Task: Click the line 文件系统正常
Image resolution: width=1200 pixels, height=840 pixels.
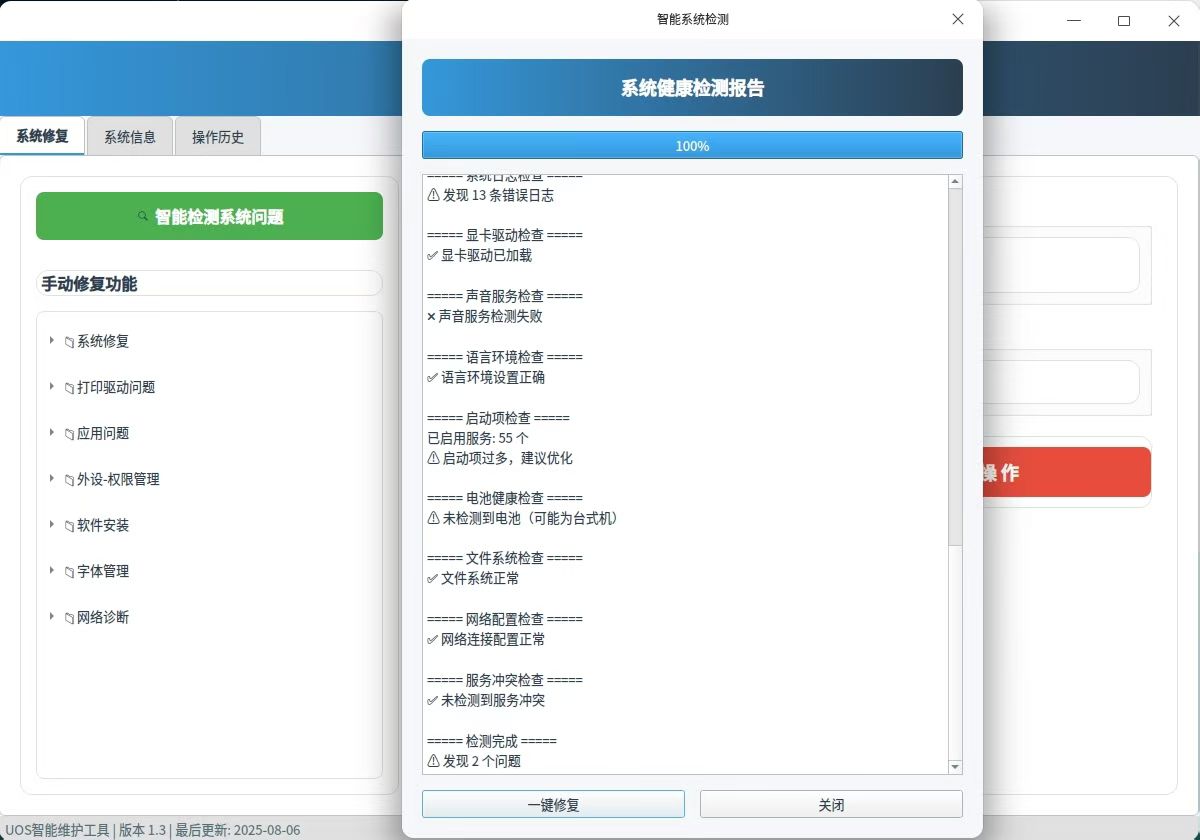Action: pyautogui.click(x=473, y=578)
